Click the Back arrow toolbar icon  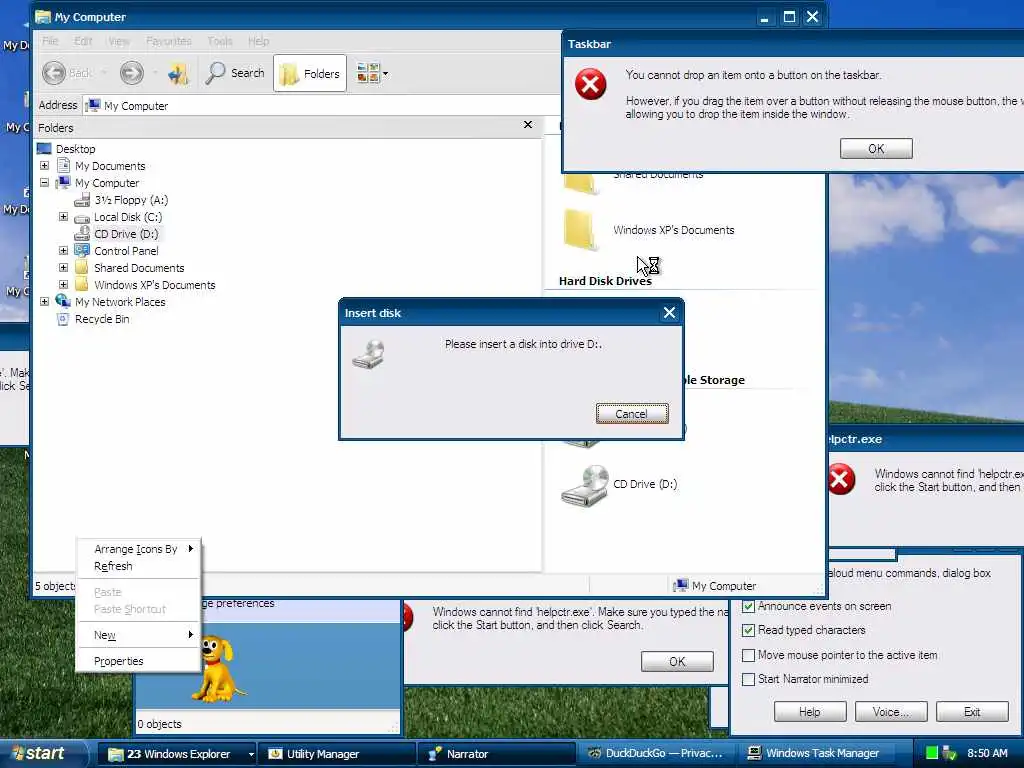point(54,73)
